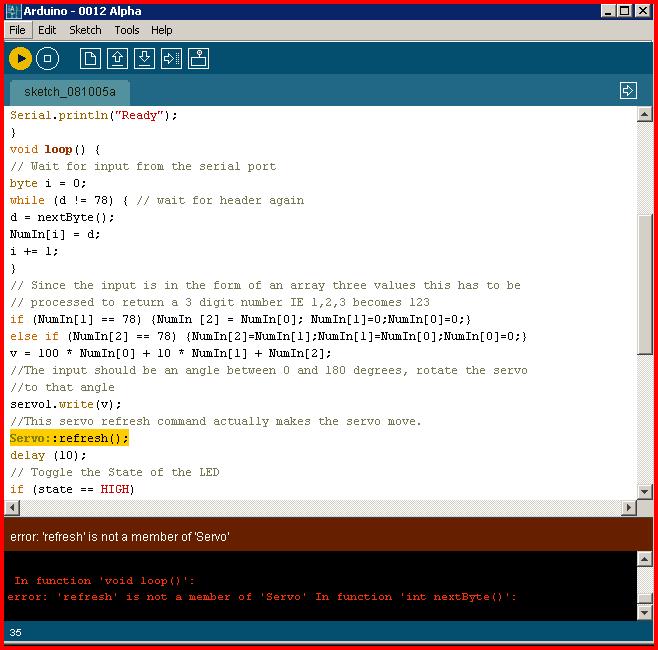Image resolution: width=658 pixels, height=650 pixels.
Task: Open the Sketch menu
Action: coord(85,30)
